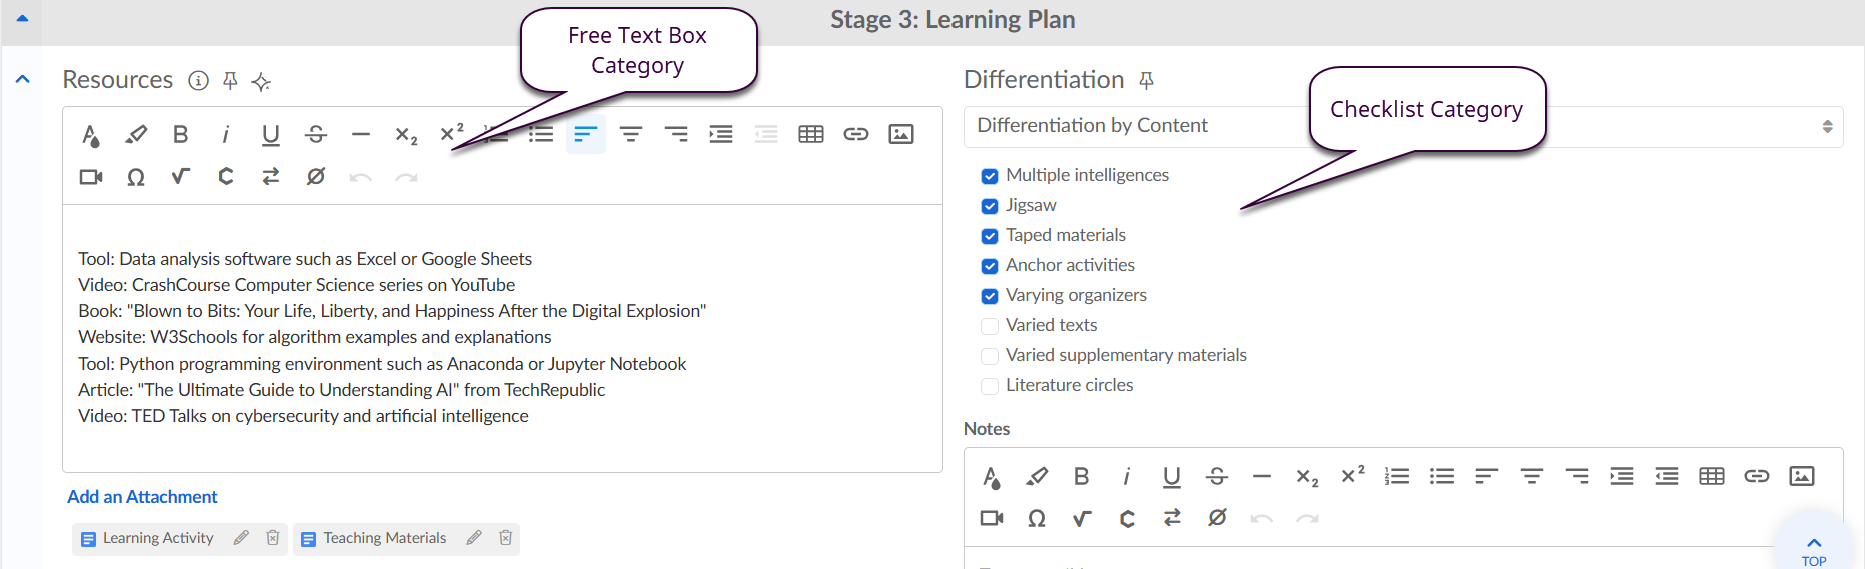The image size is (1865, 569).
Task: Open special characters Omega in Resources toolbar
Action: pyautogui.click(x=136, y=177)
